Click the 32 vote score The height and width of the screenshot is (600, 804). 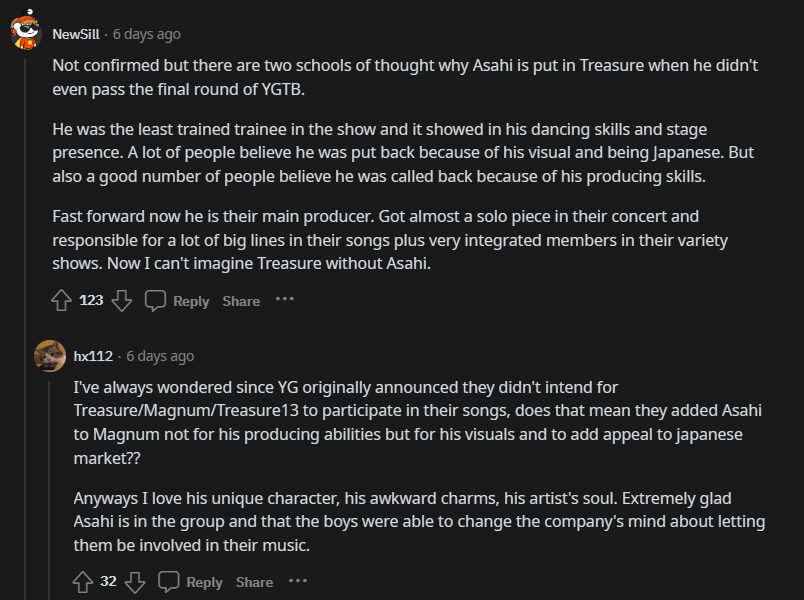pos(108,581)
